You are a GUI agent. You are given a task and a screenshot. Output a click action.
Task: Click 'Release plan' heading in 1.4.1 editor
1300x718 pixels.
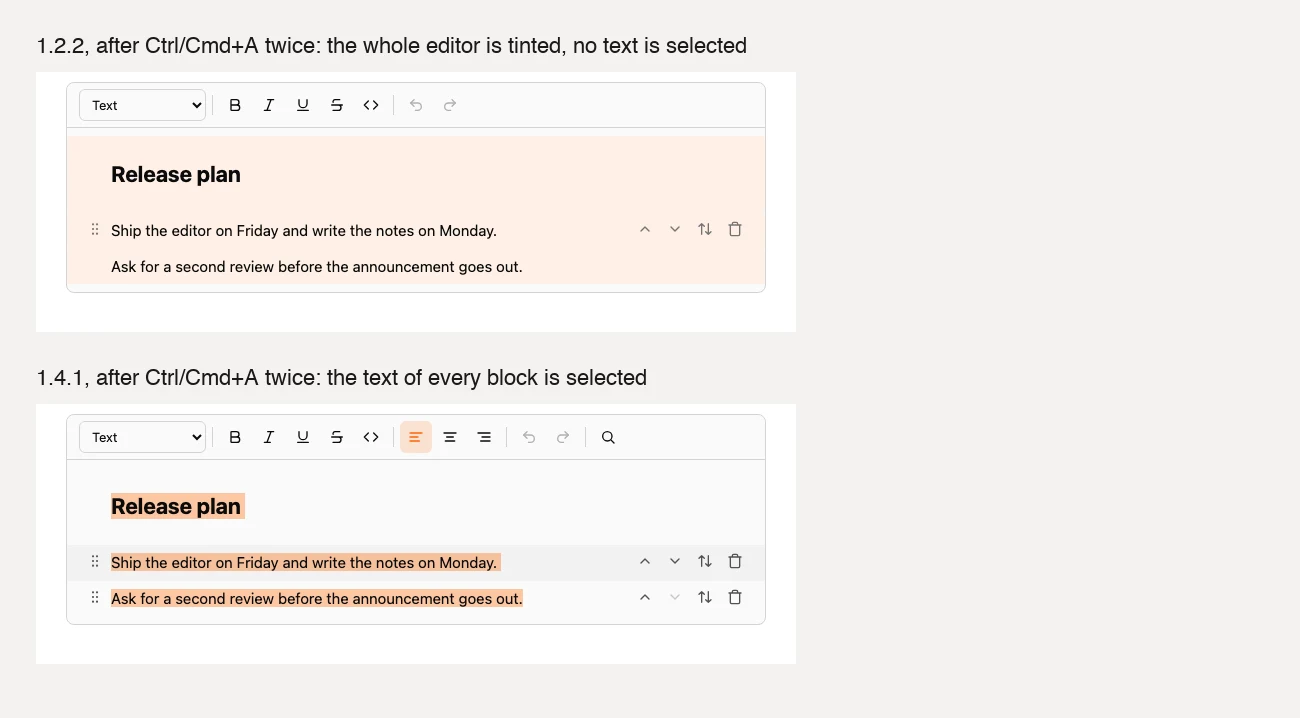(x=176, y=506)
